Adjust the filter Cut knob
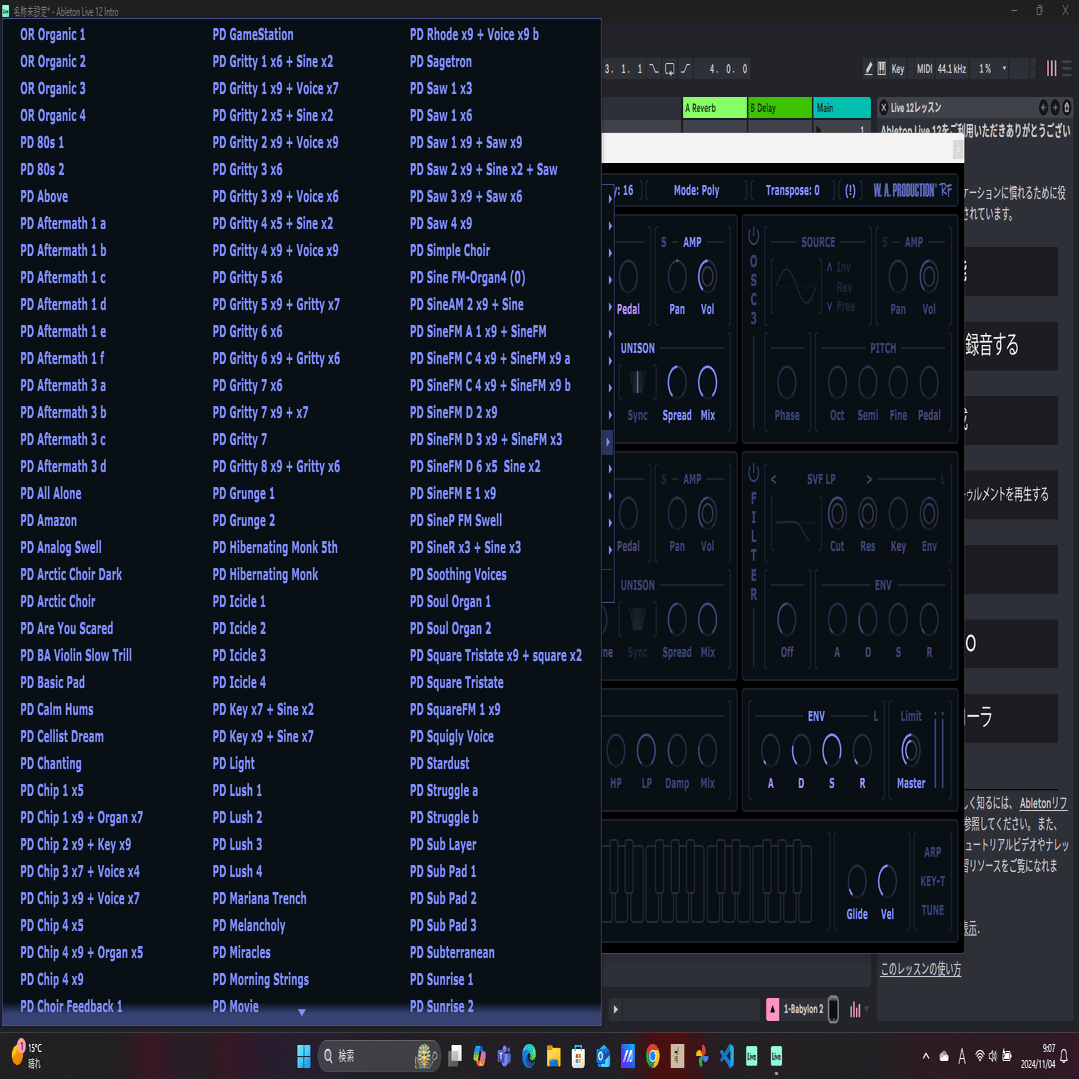 (x=837, y=513)
